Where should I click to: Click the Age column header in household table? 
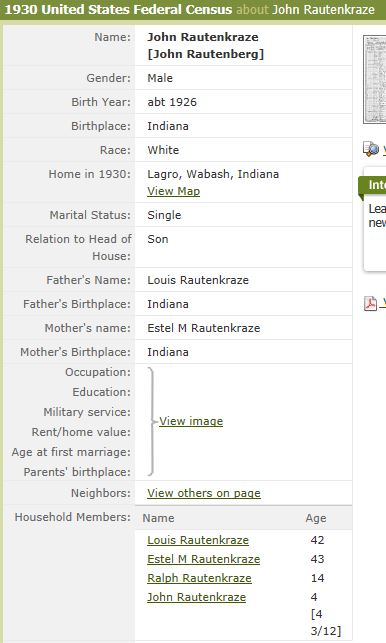point(316,518)
